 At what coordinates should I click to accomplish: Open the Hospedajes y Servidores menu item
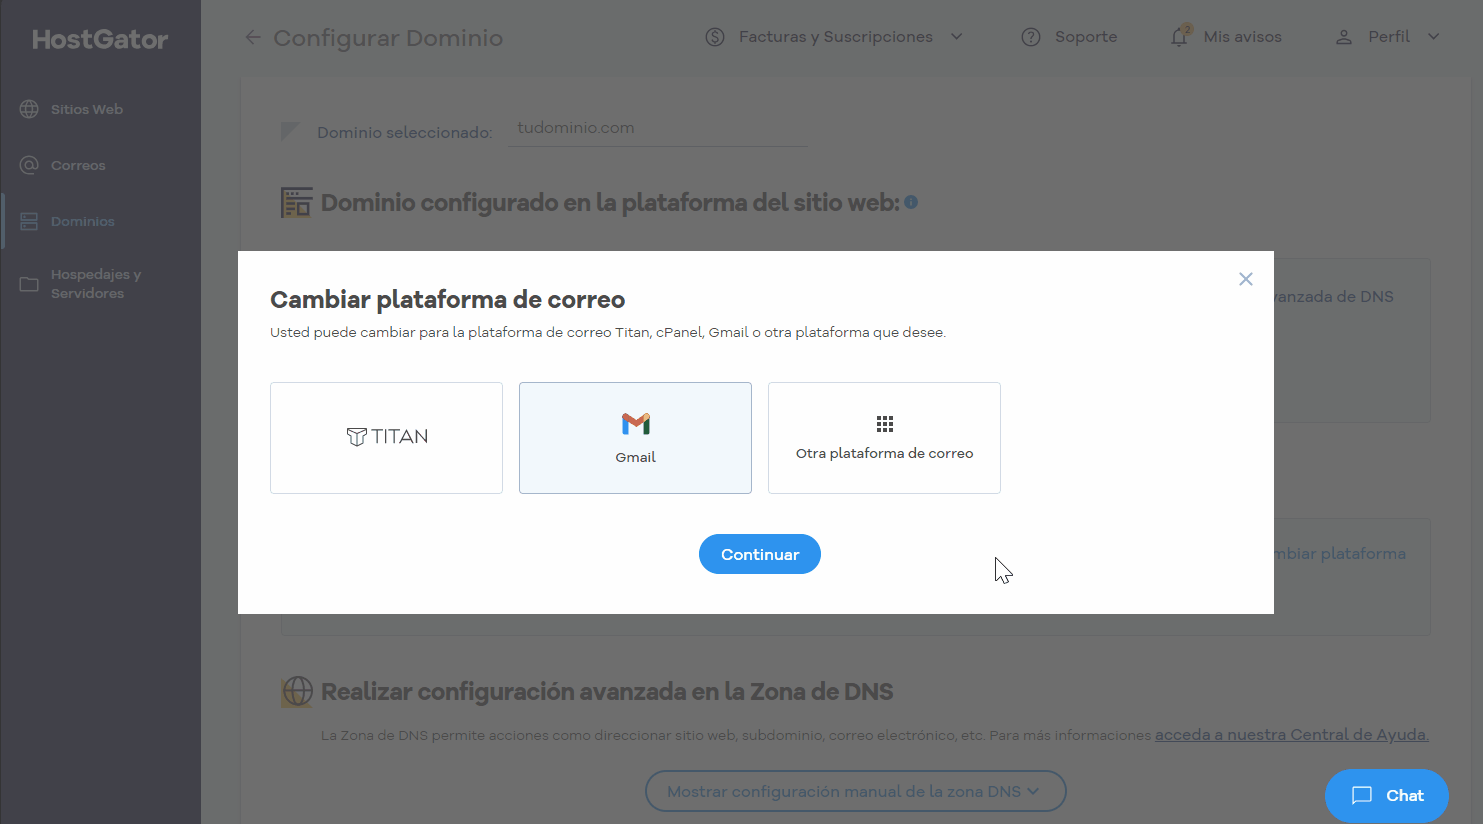point(100,284)
